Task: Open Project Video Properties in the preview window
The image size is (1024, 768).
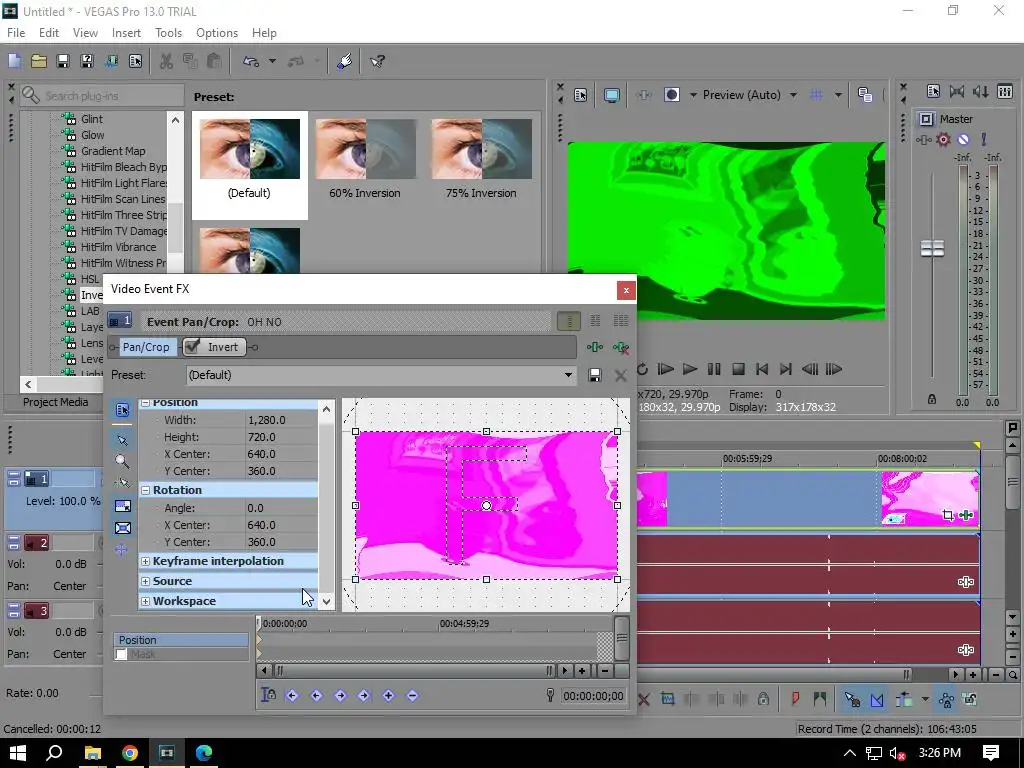Action: coord(580,95)
